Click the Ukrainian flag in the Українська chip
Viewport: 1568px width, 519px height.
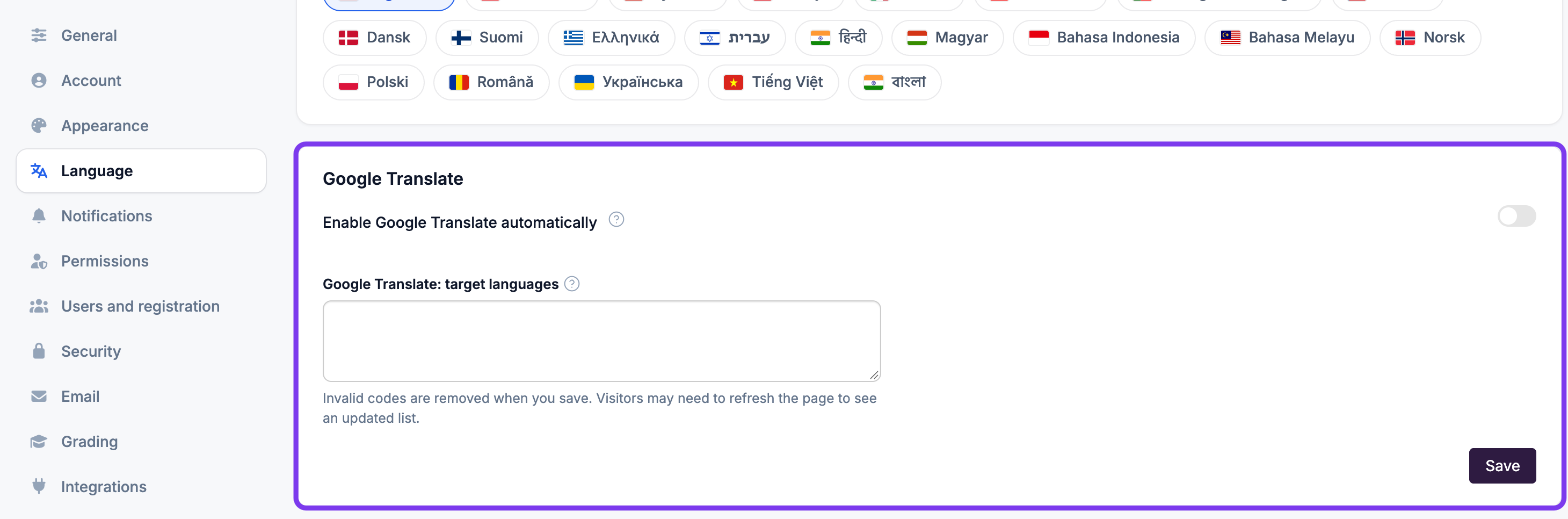584,82
